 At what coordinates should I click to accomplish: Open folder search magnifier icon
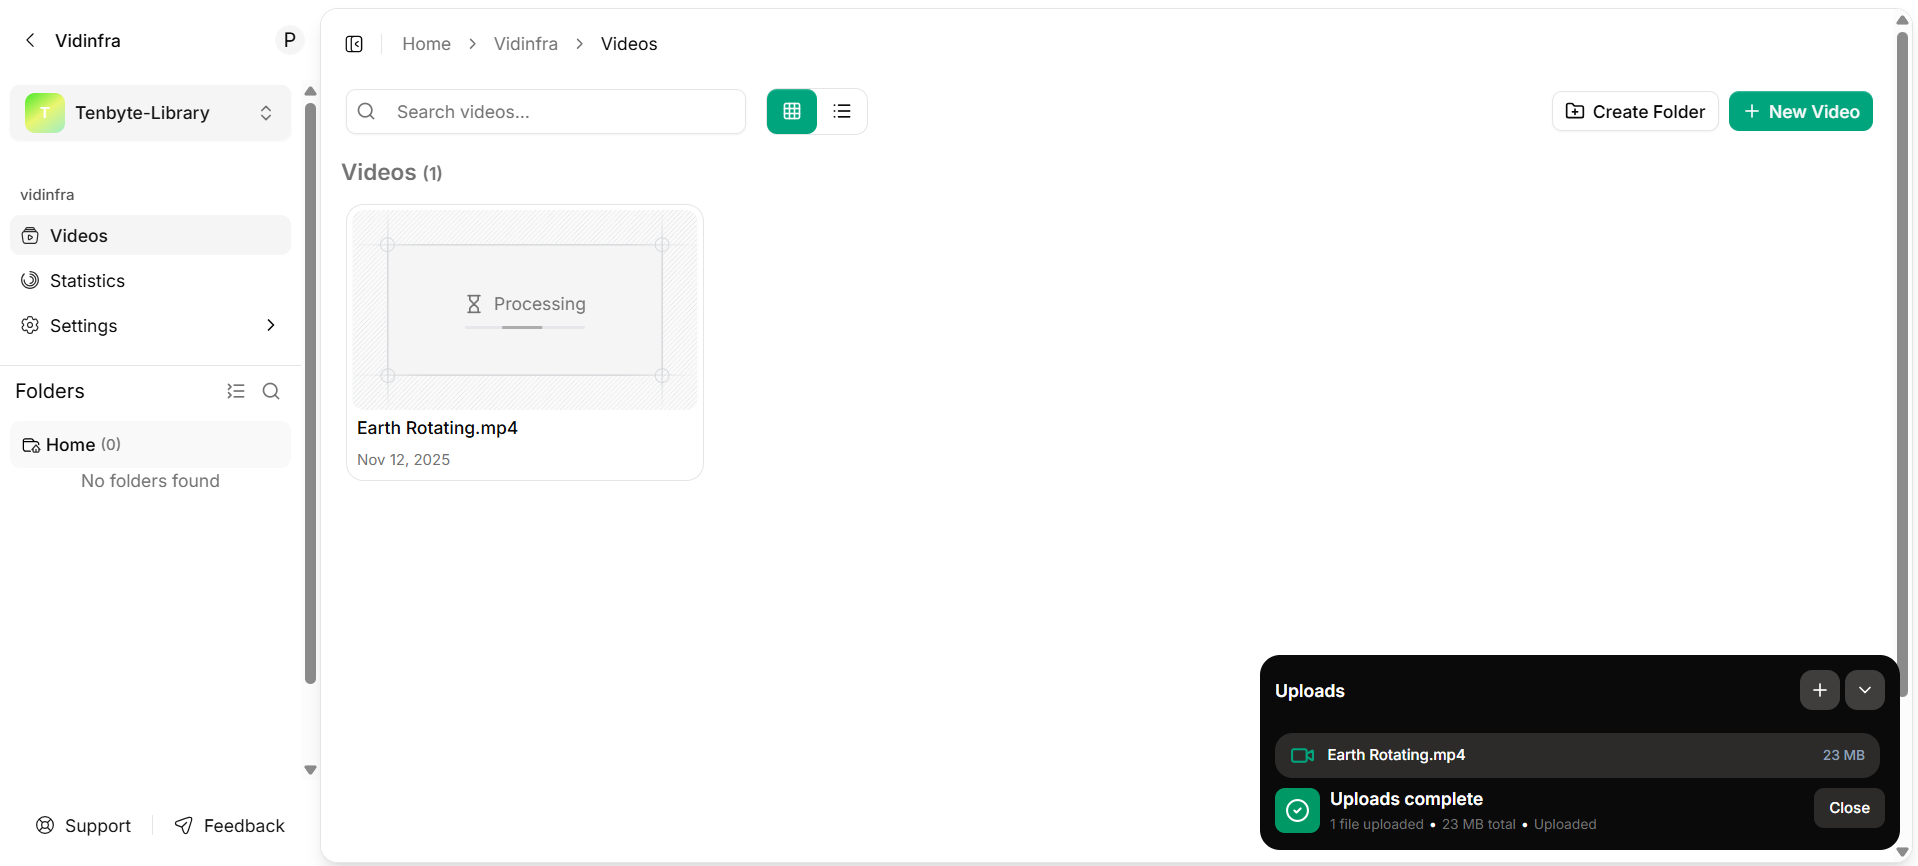271,391
